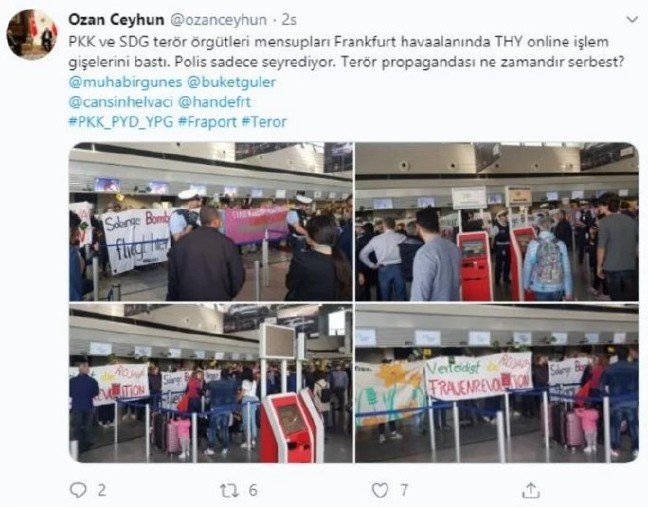View the top-right photo with red kiosks
This screenshot has height=507, width=648.
(x=497, y=221)
